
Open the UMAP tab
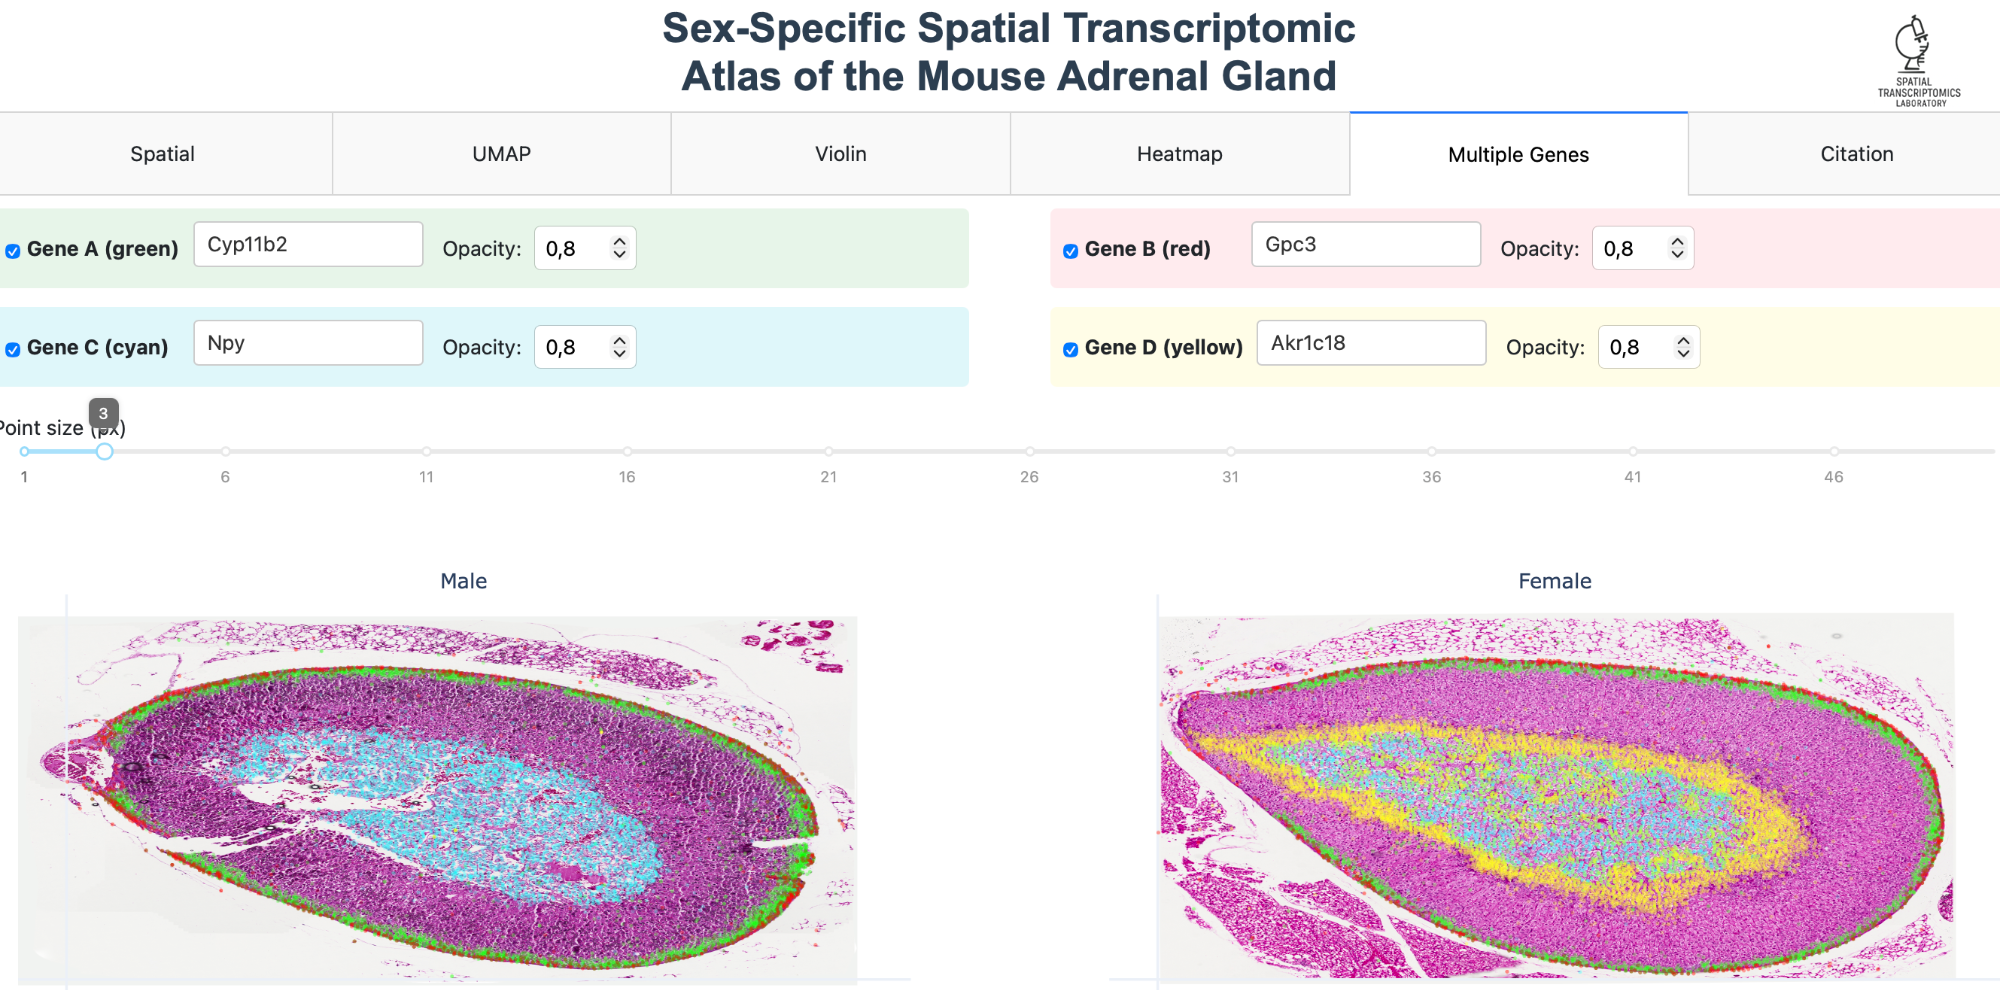point(501,153)
